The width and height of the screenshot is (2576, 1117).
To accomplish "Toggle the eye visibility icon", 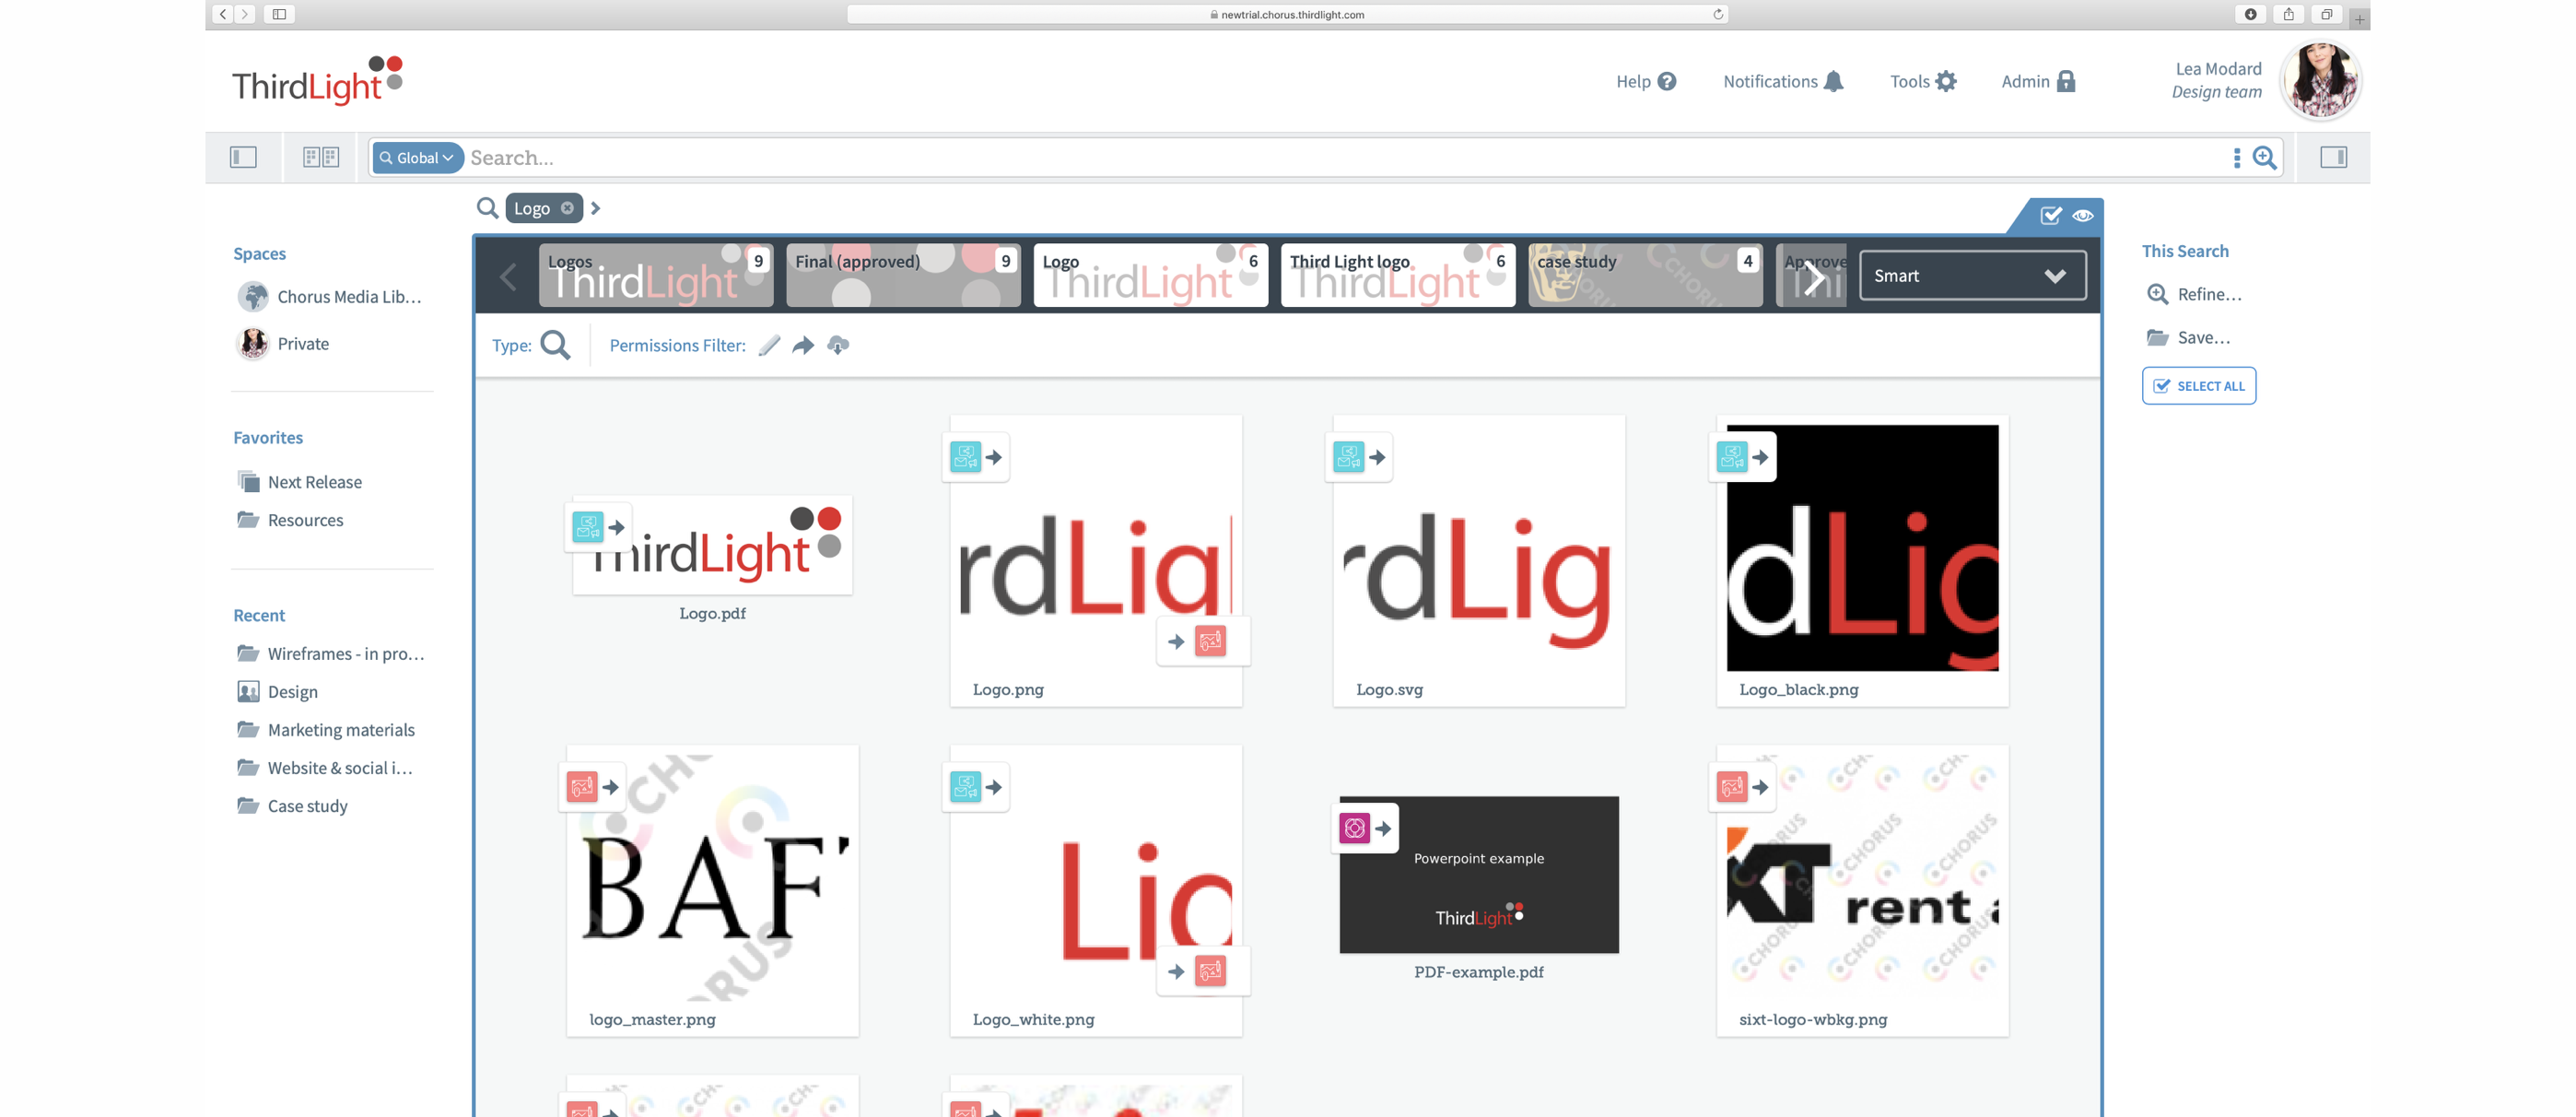I will coord(2083,216).
